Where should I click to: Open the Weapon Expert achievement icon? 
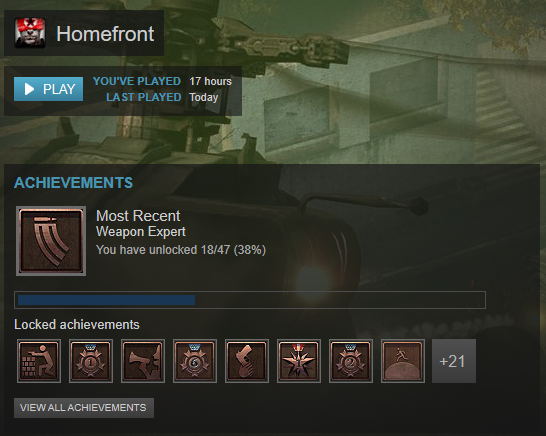[x=51, y=241]
